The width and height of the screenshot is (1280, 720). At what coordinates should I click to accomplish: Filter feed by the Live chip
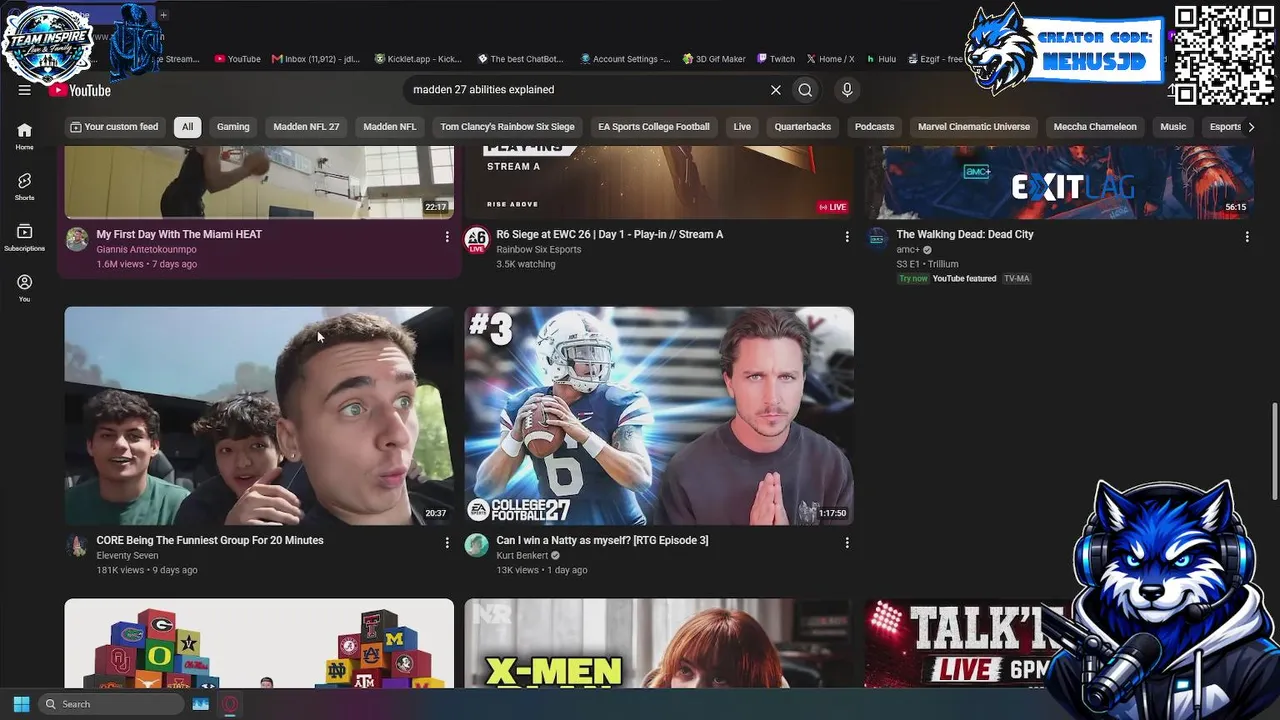[x=742, y=127]
